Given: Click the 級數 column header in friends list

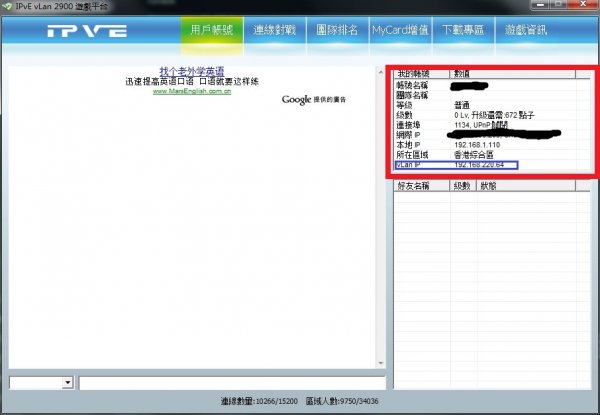Looking at the screenshot, I should point(462,186).
